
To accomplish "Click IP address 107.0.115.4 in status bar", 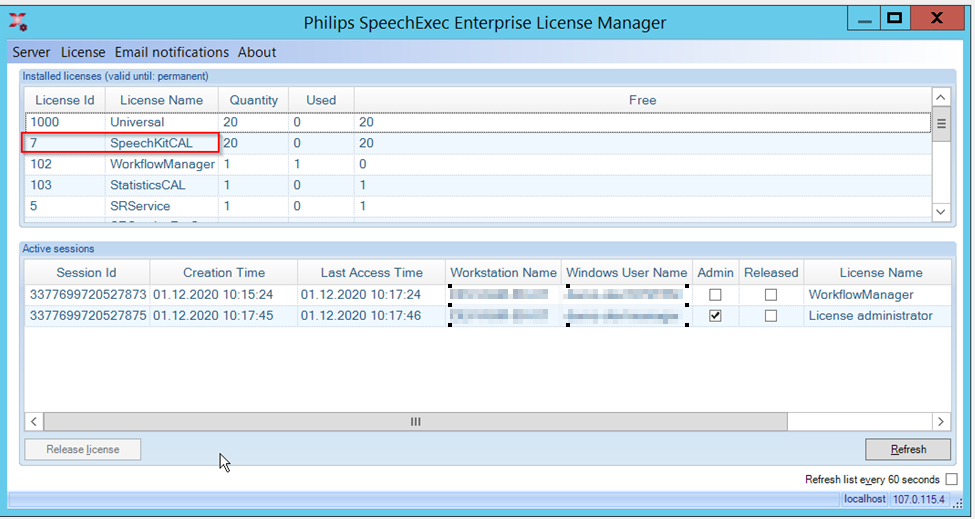I will pos(919,499).
